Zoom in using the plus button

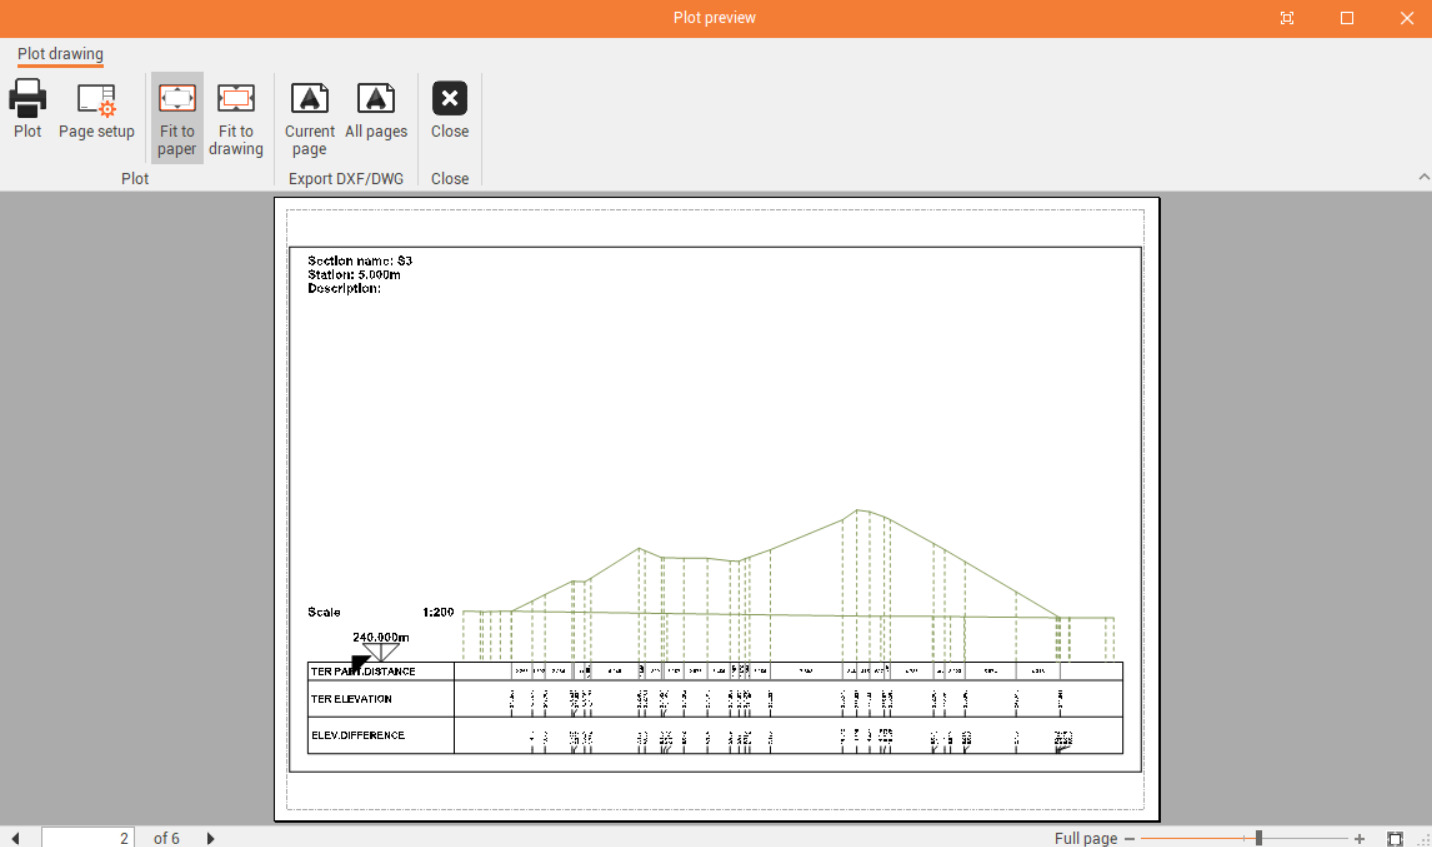[1359, 839]
